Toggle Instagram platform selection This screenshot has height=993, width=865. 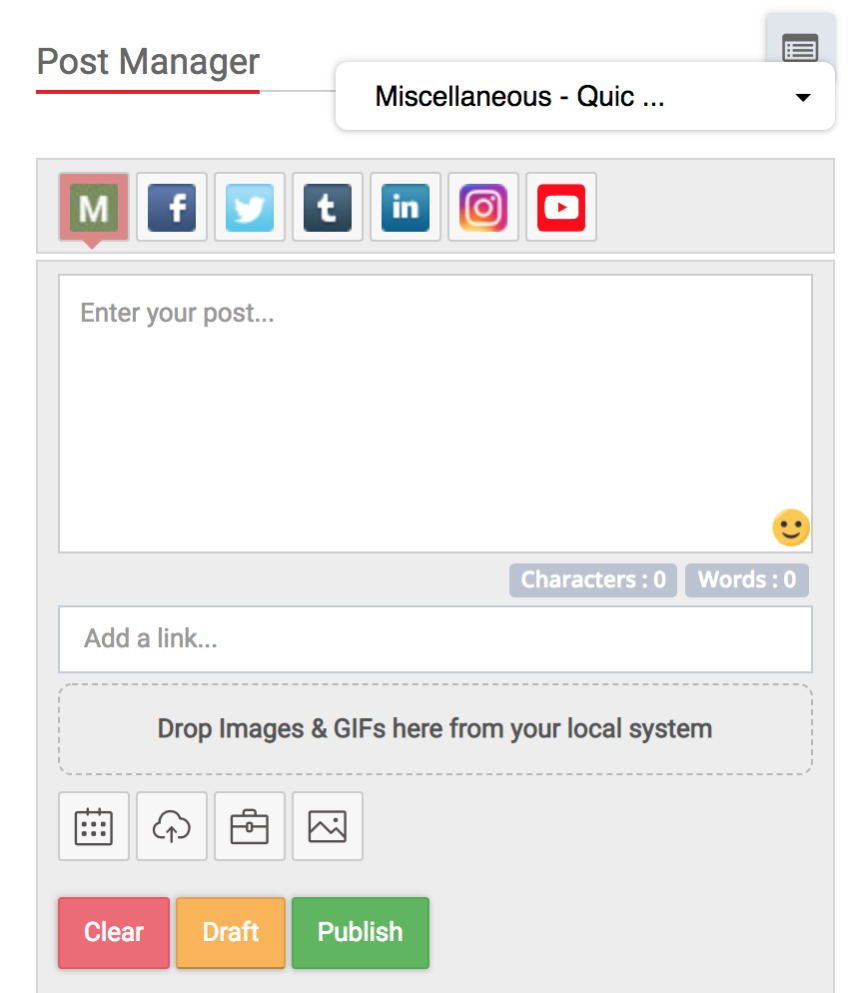pyautogui.click(x=483, y=207)
